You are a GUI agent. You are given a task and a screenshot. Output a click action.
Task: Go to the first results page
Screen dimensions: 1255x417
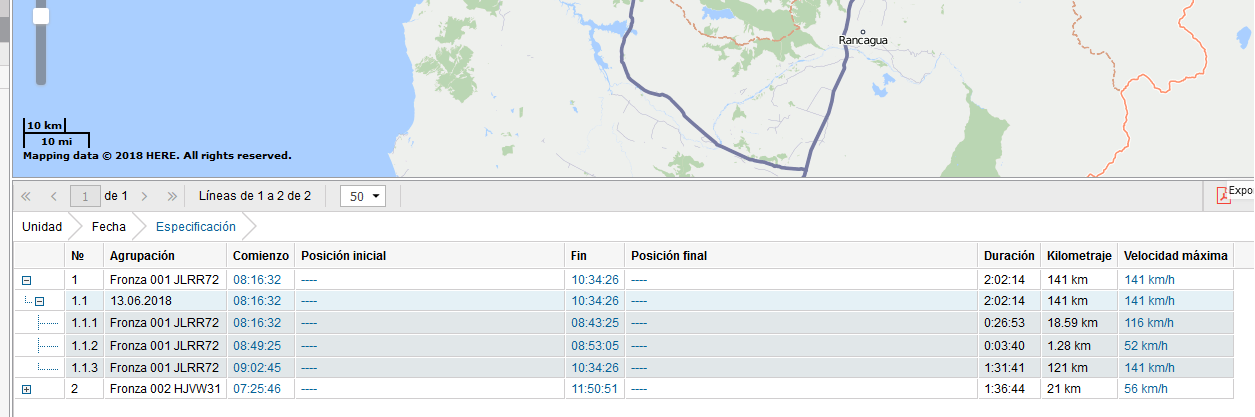[26, 196]
